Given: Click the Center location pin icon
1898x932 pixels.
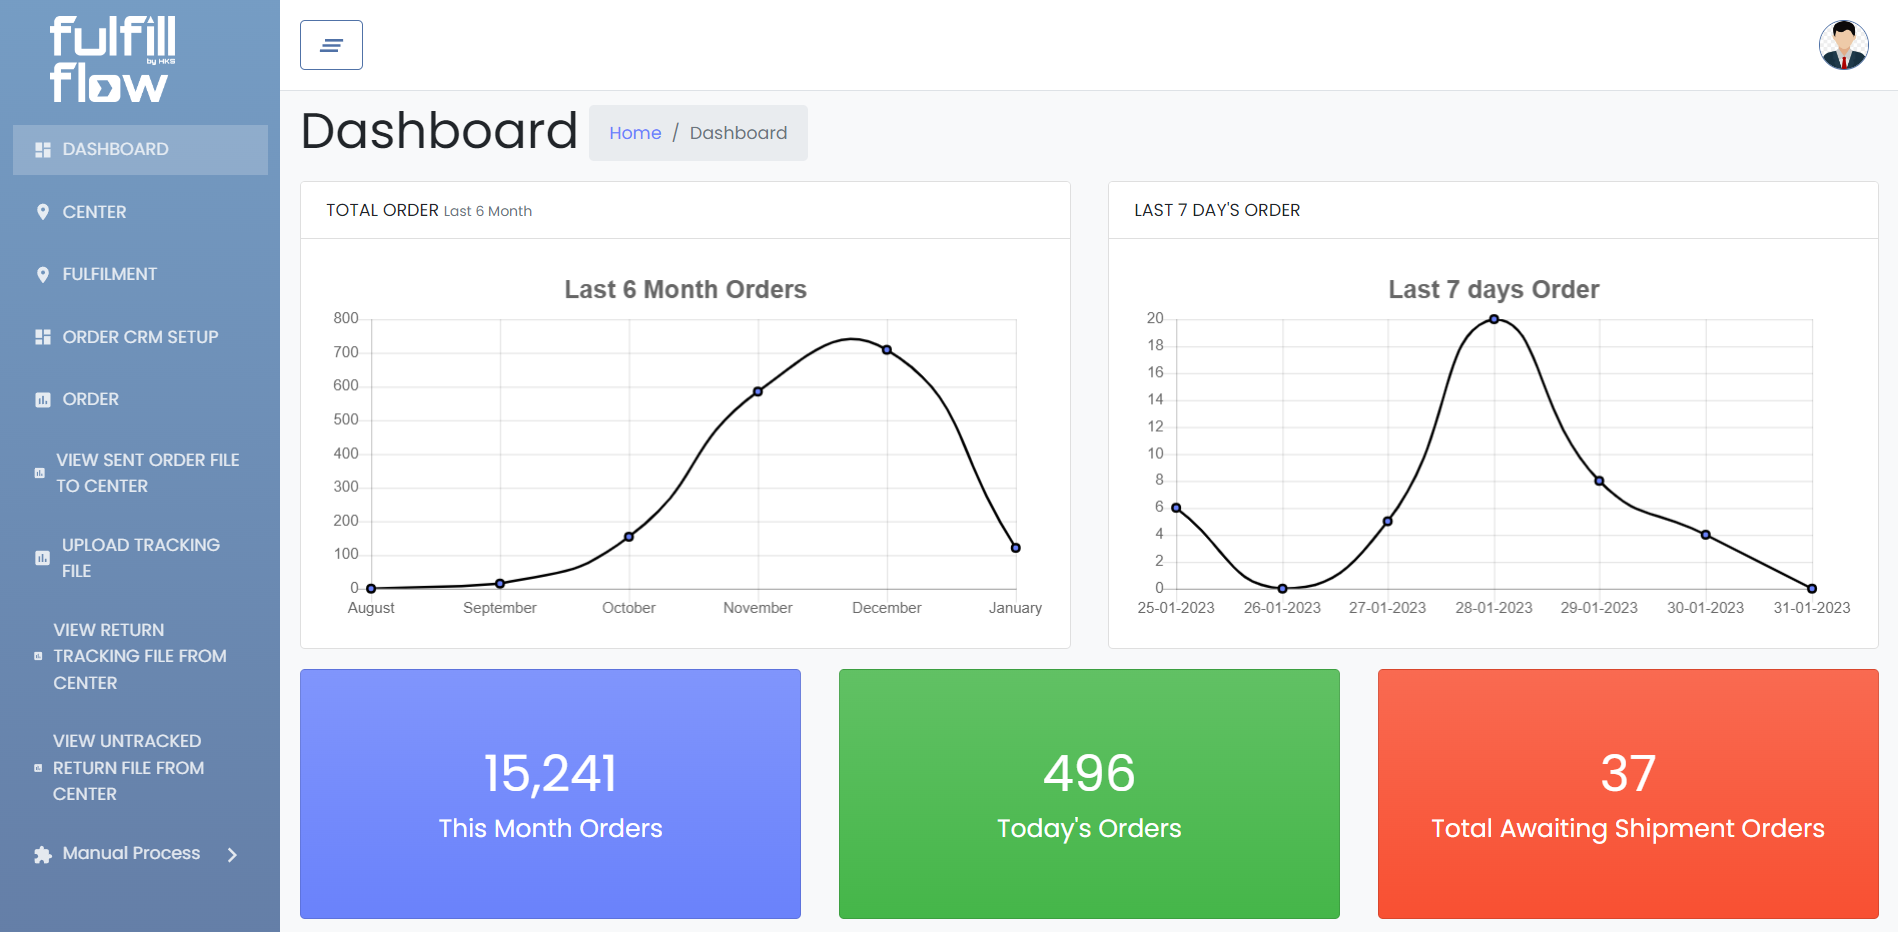Looking at the screenshot, I should tap(43, 212).
